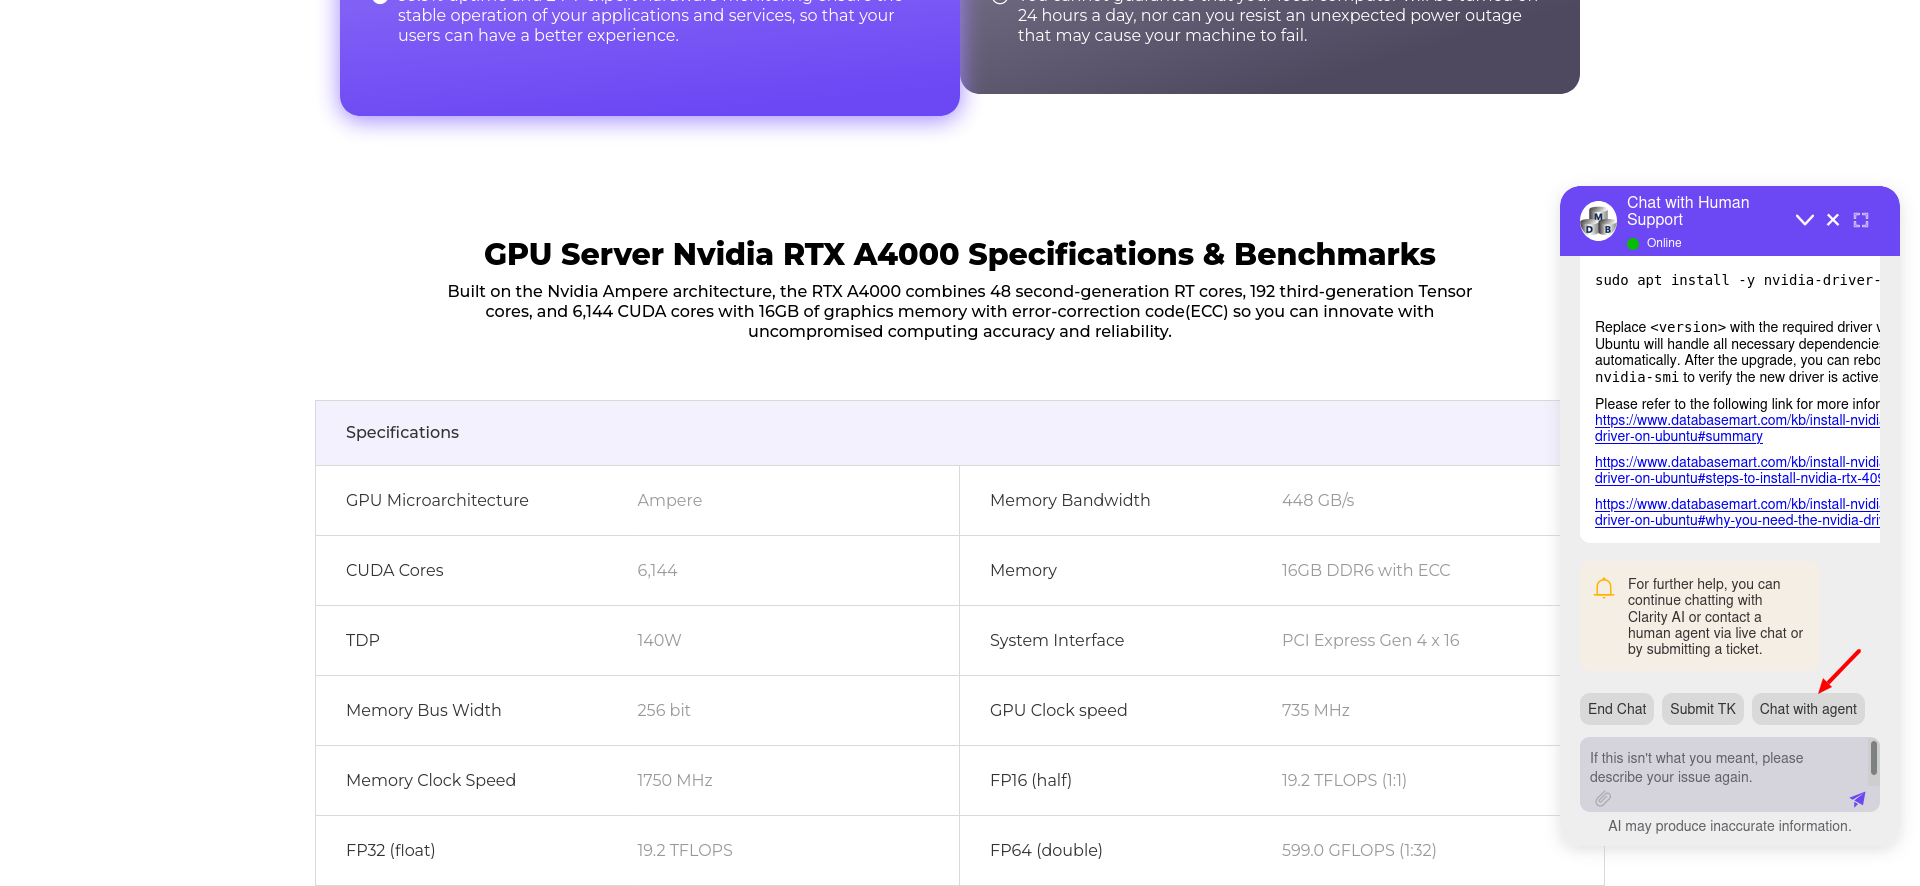The height and width of the screenshot is (886, 1920).
Task: Select the TDP label
Action: [363, 640]
